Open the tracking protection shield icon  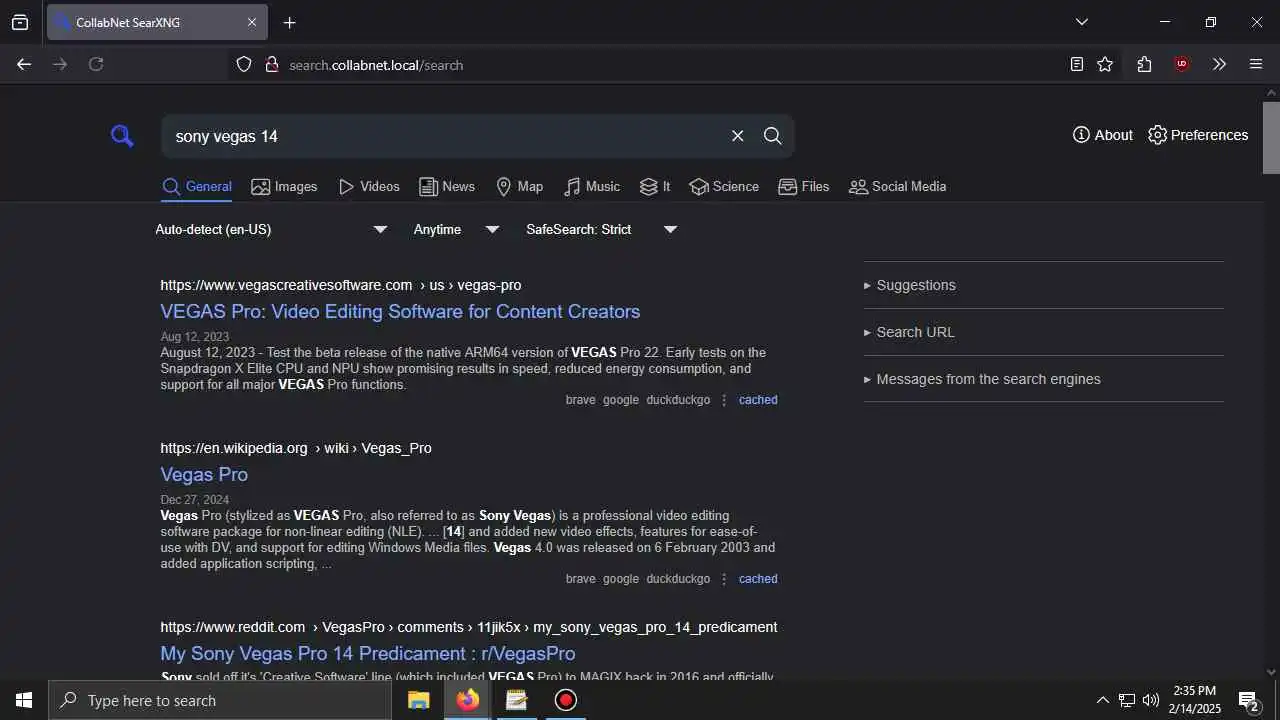click(244, 65)
